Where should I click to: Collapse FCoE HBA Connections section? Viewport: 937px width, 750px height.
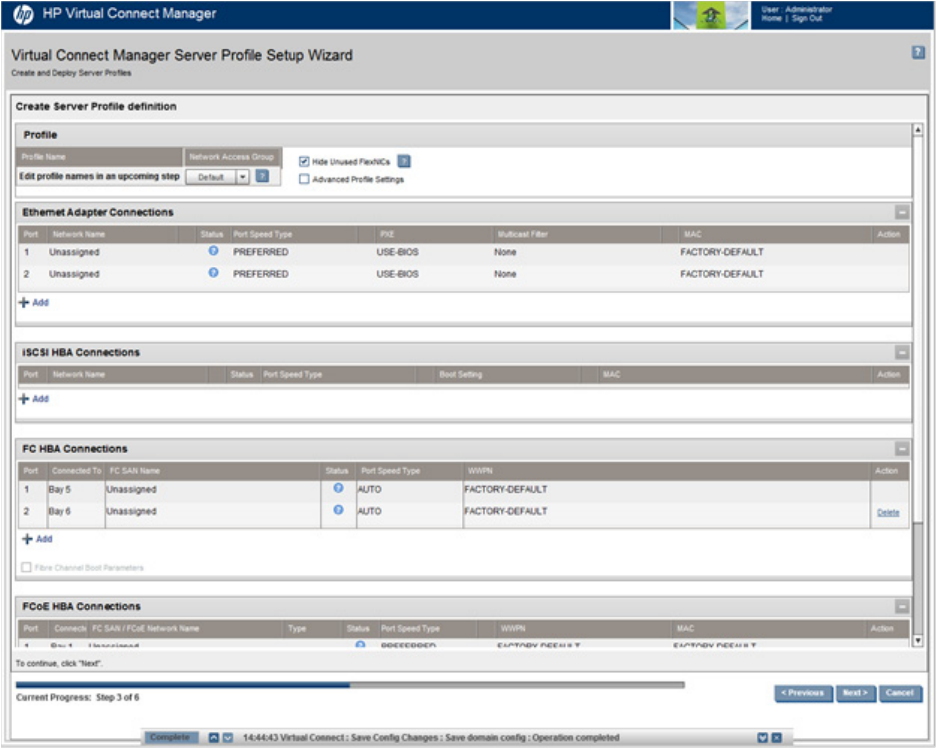(x=902, y=607)
